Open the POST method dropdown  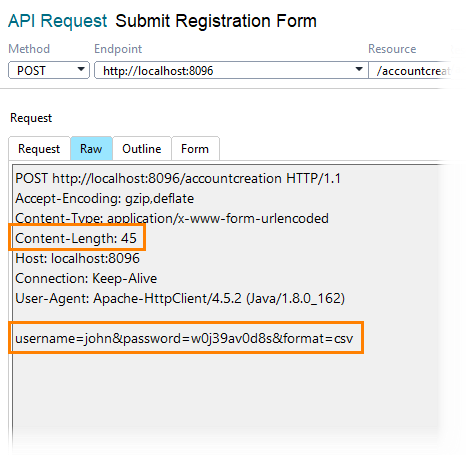[49, 70]
